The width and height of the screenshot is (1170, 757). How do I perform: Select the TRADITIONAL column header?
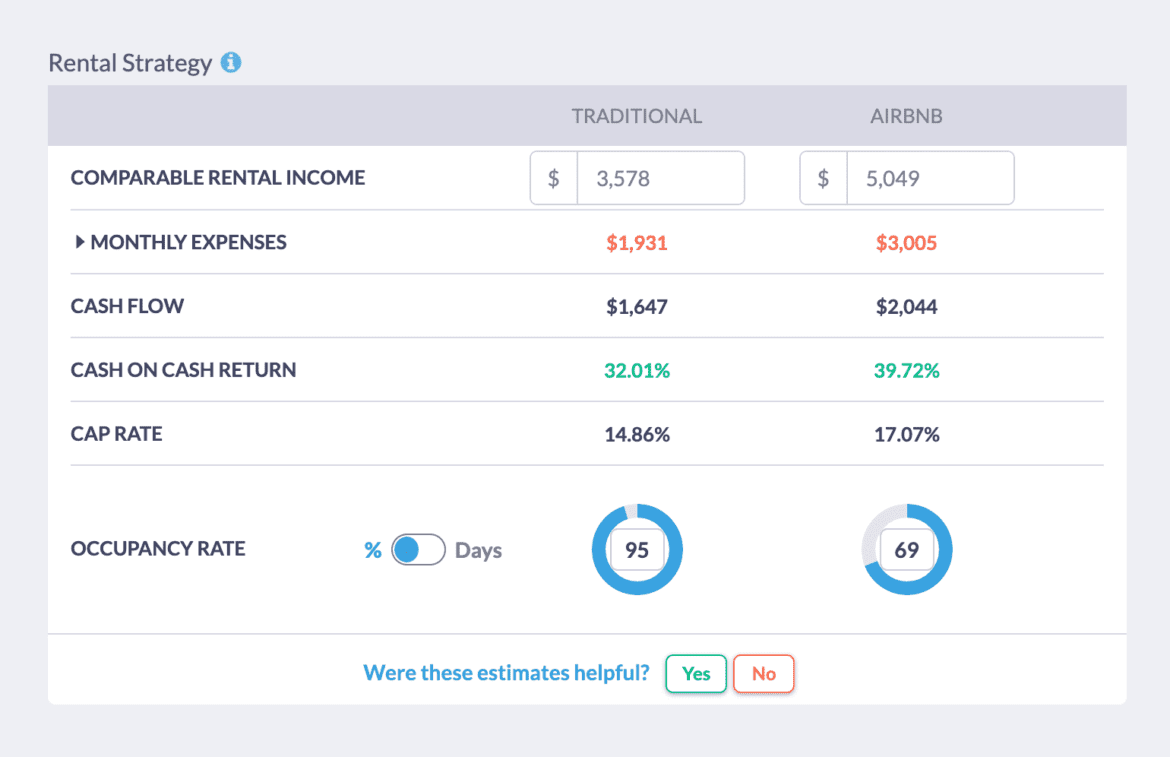[637, 115]
